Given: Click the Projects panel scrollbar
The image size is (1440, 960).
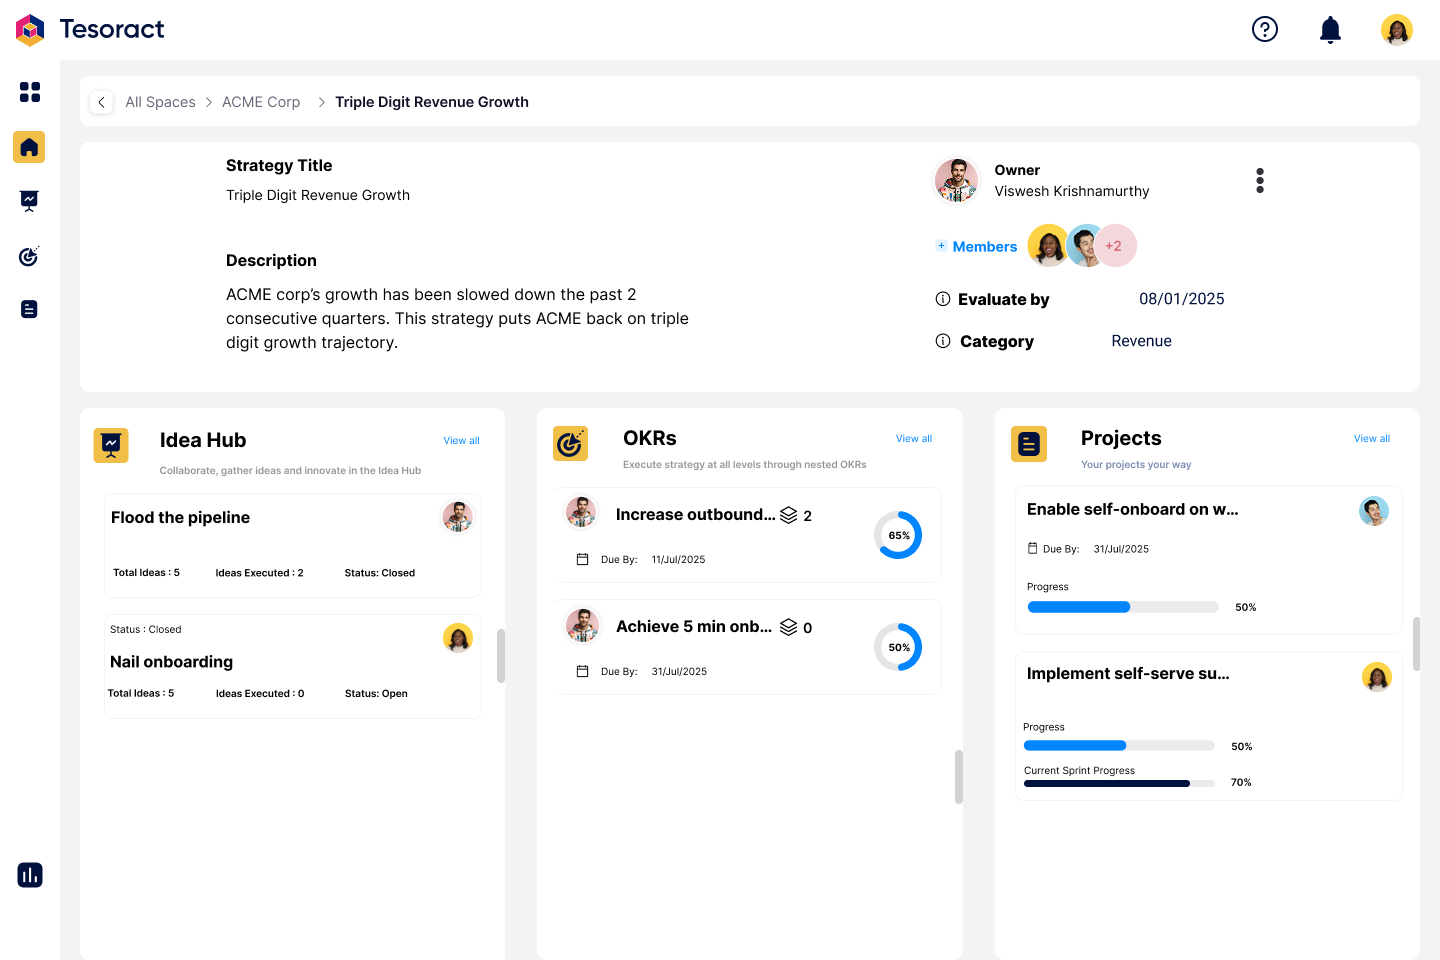Looking at the screenshot, I should 1416,644.
